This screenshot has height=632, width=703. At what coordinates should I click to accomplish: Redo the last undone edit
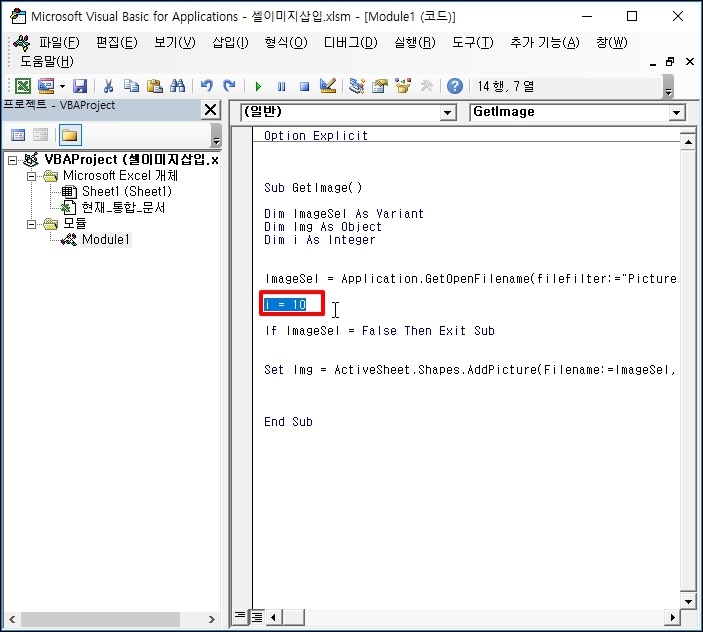(x=229, y=86)
